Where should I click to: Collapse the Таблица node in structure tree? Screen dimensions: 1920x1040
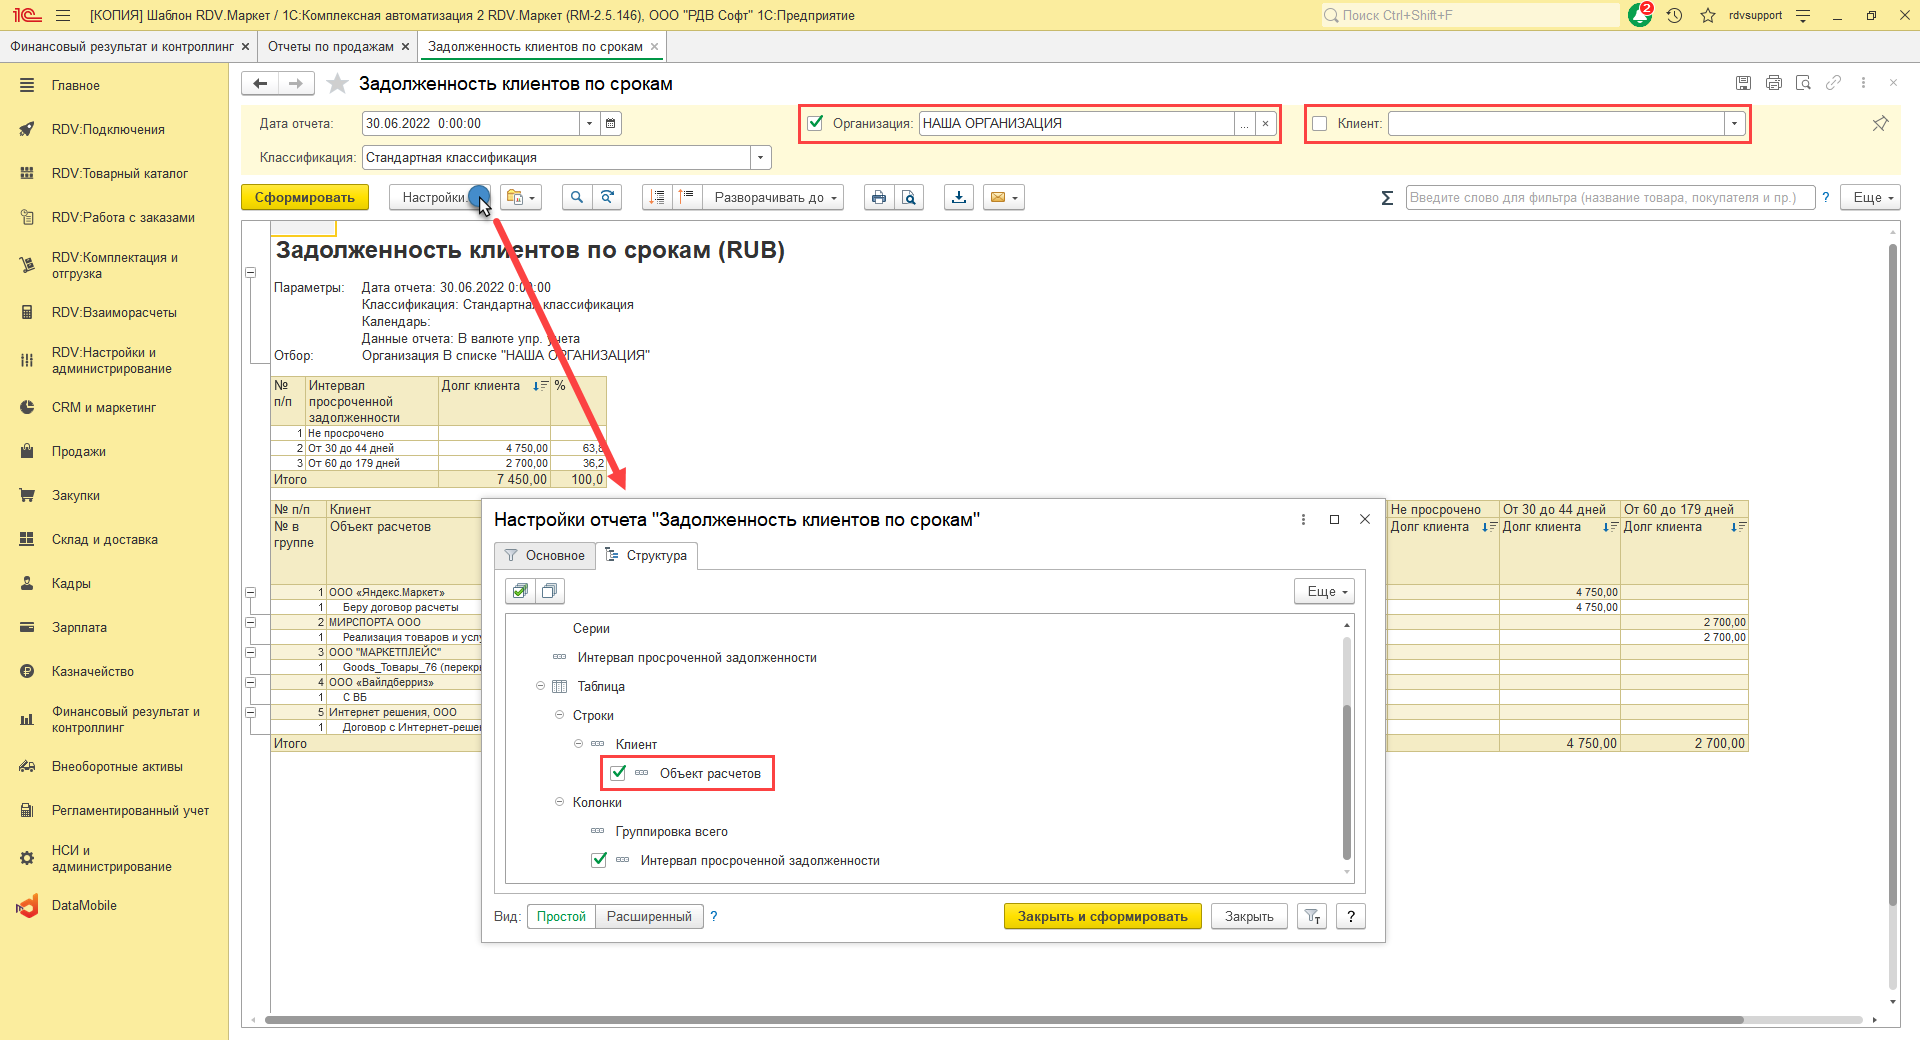coord(540,687)
